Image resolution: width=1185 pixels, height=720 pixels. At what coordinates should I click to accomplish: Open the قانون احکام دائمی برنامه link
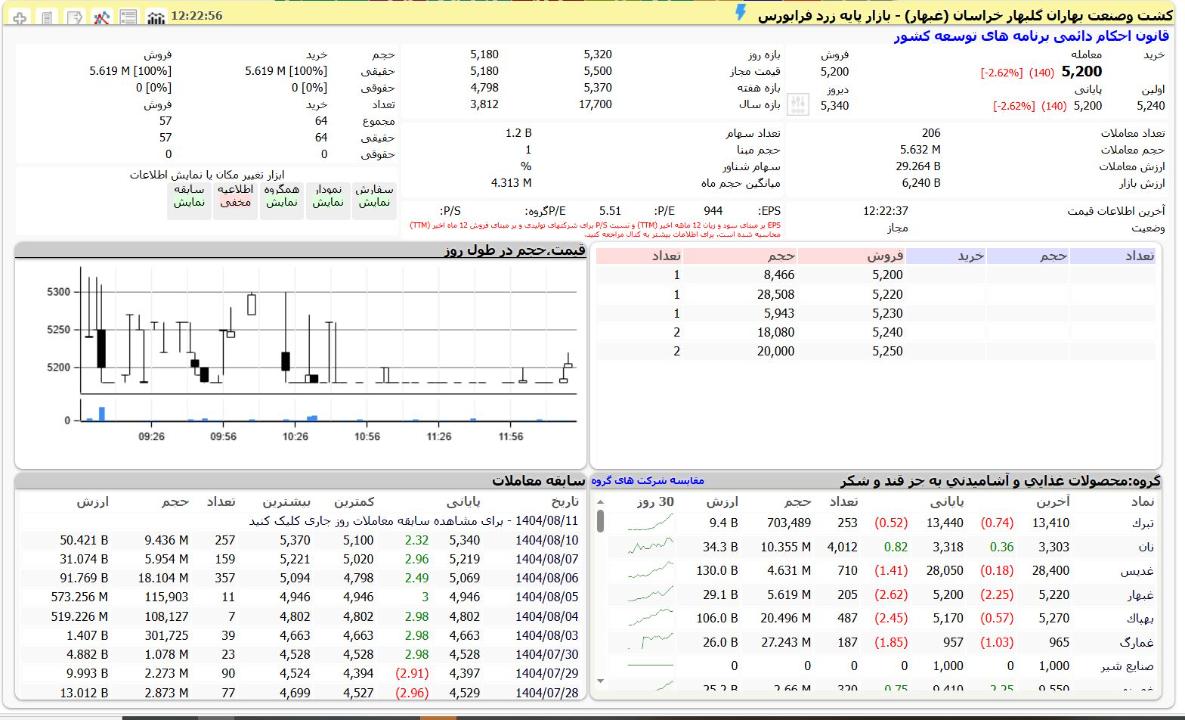[x=1036, y=36]
